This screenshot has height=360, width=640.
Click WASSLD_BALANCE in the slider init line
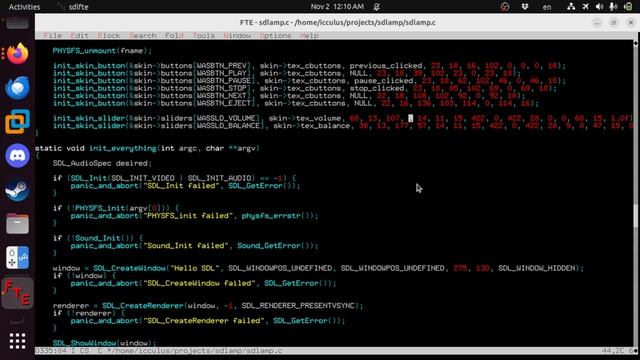click(229, 126)
